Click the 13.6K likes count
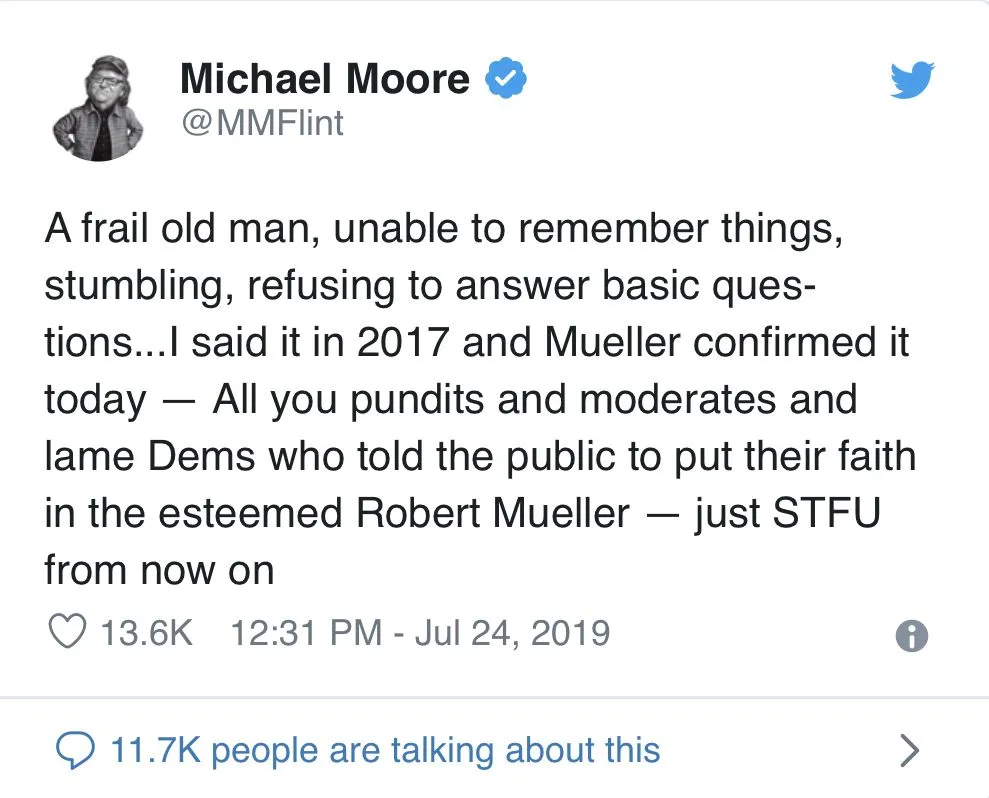The image size is (989, 798). coord(148,633)
